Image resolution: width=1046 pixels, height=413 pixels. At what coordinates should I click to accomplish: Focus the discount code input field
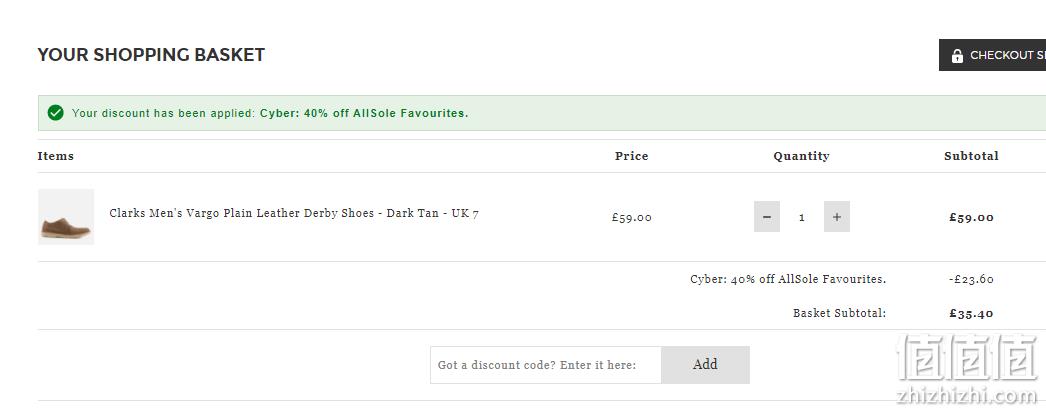(x=546, y=365)
